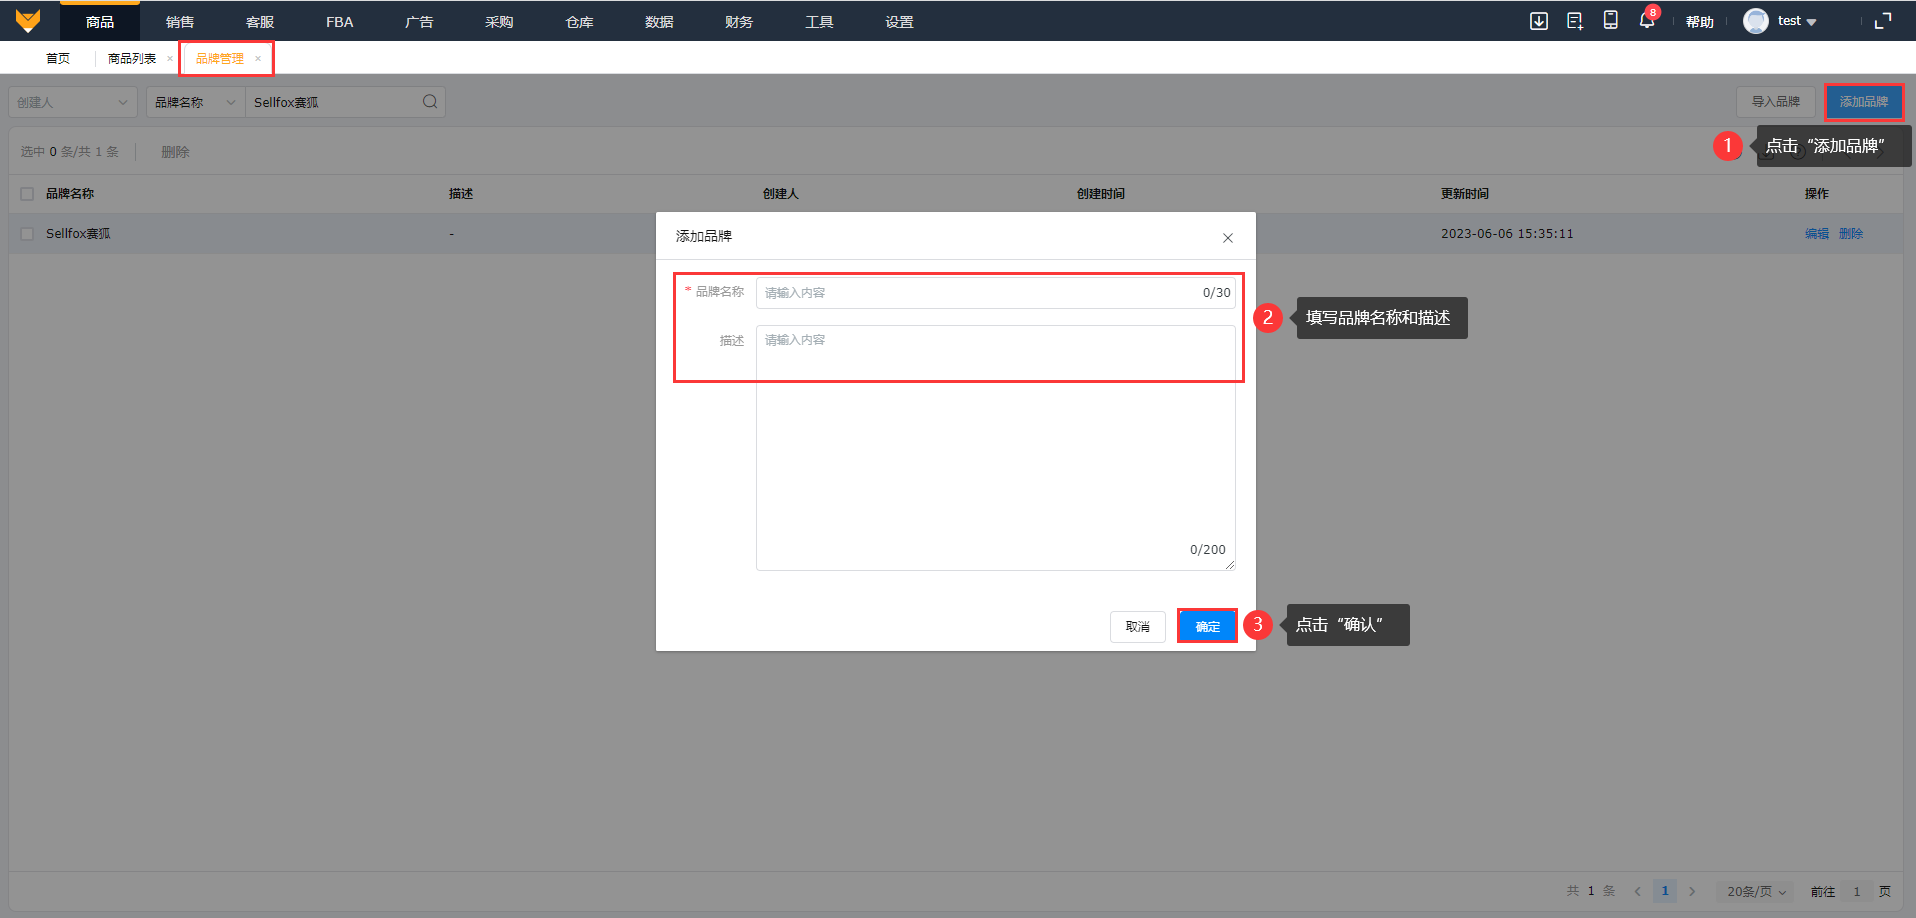Open the 设置 top menu
Image resolution: width=1916 pixels, height=918 pixels.
pos(899,22)
